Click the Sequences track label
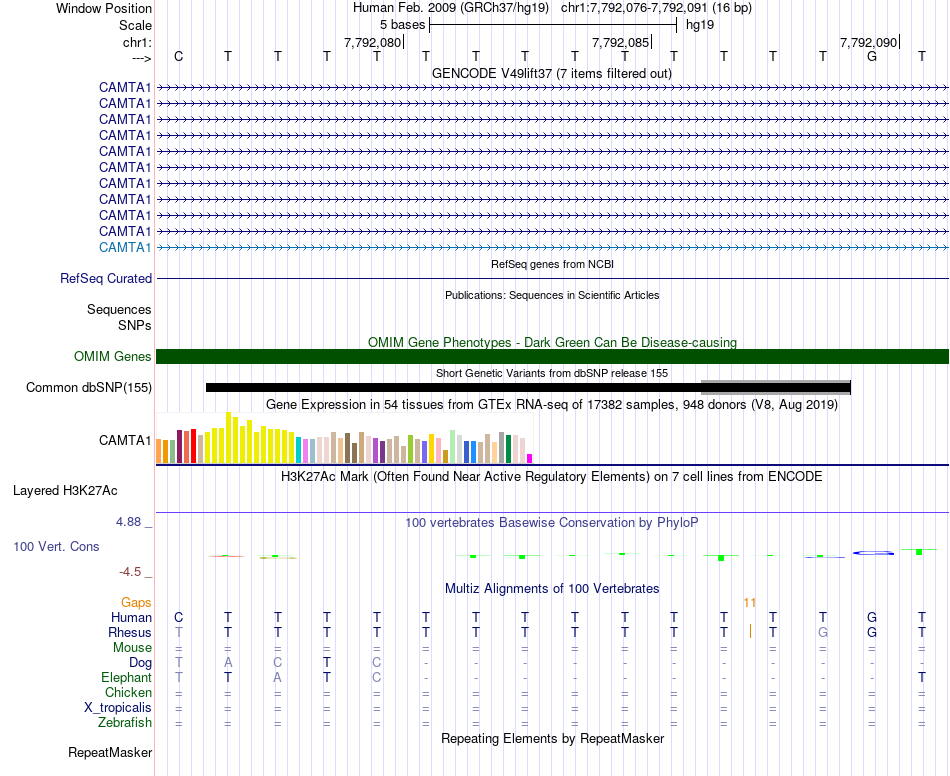 (x=119, y=310)
